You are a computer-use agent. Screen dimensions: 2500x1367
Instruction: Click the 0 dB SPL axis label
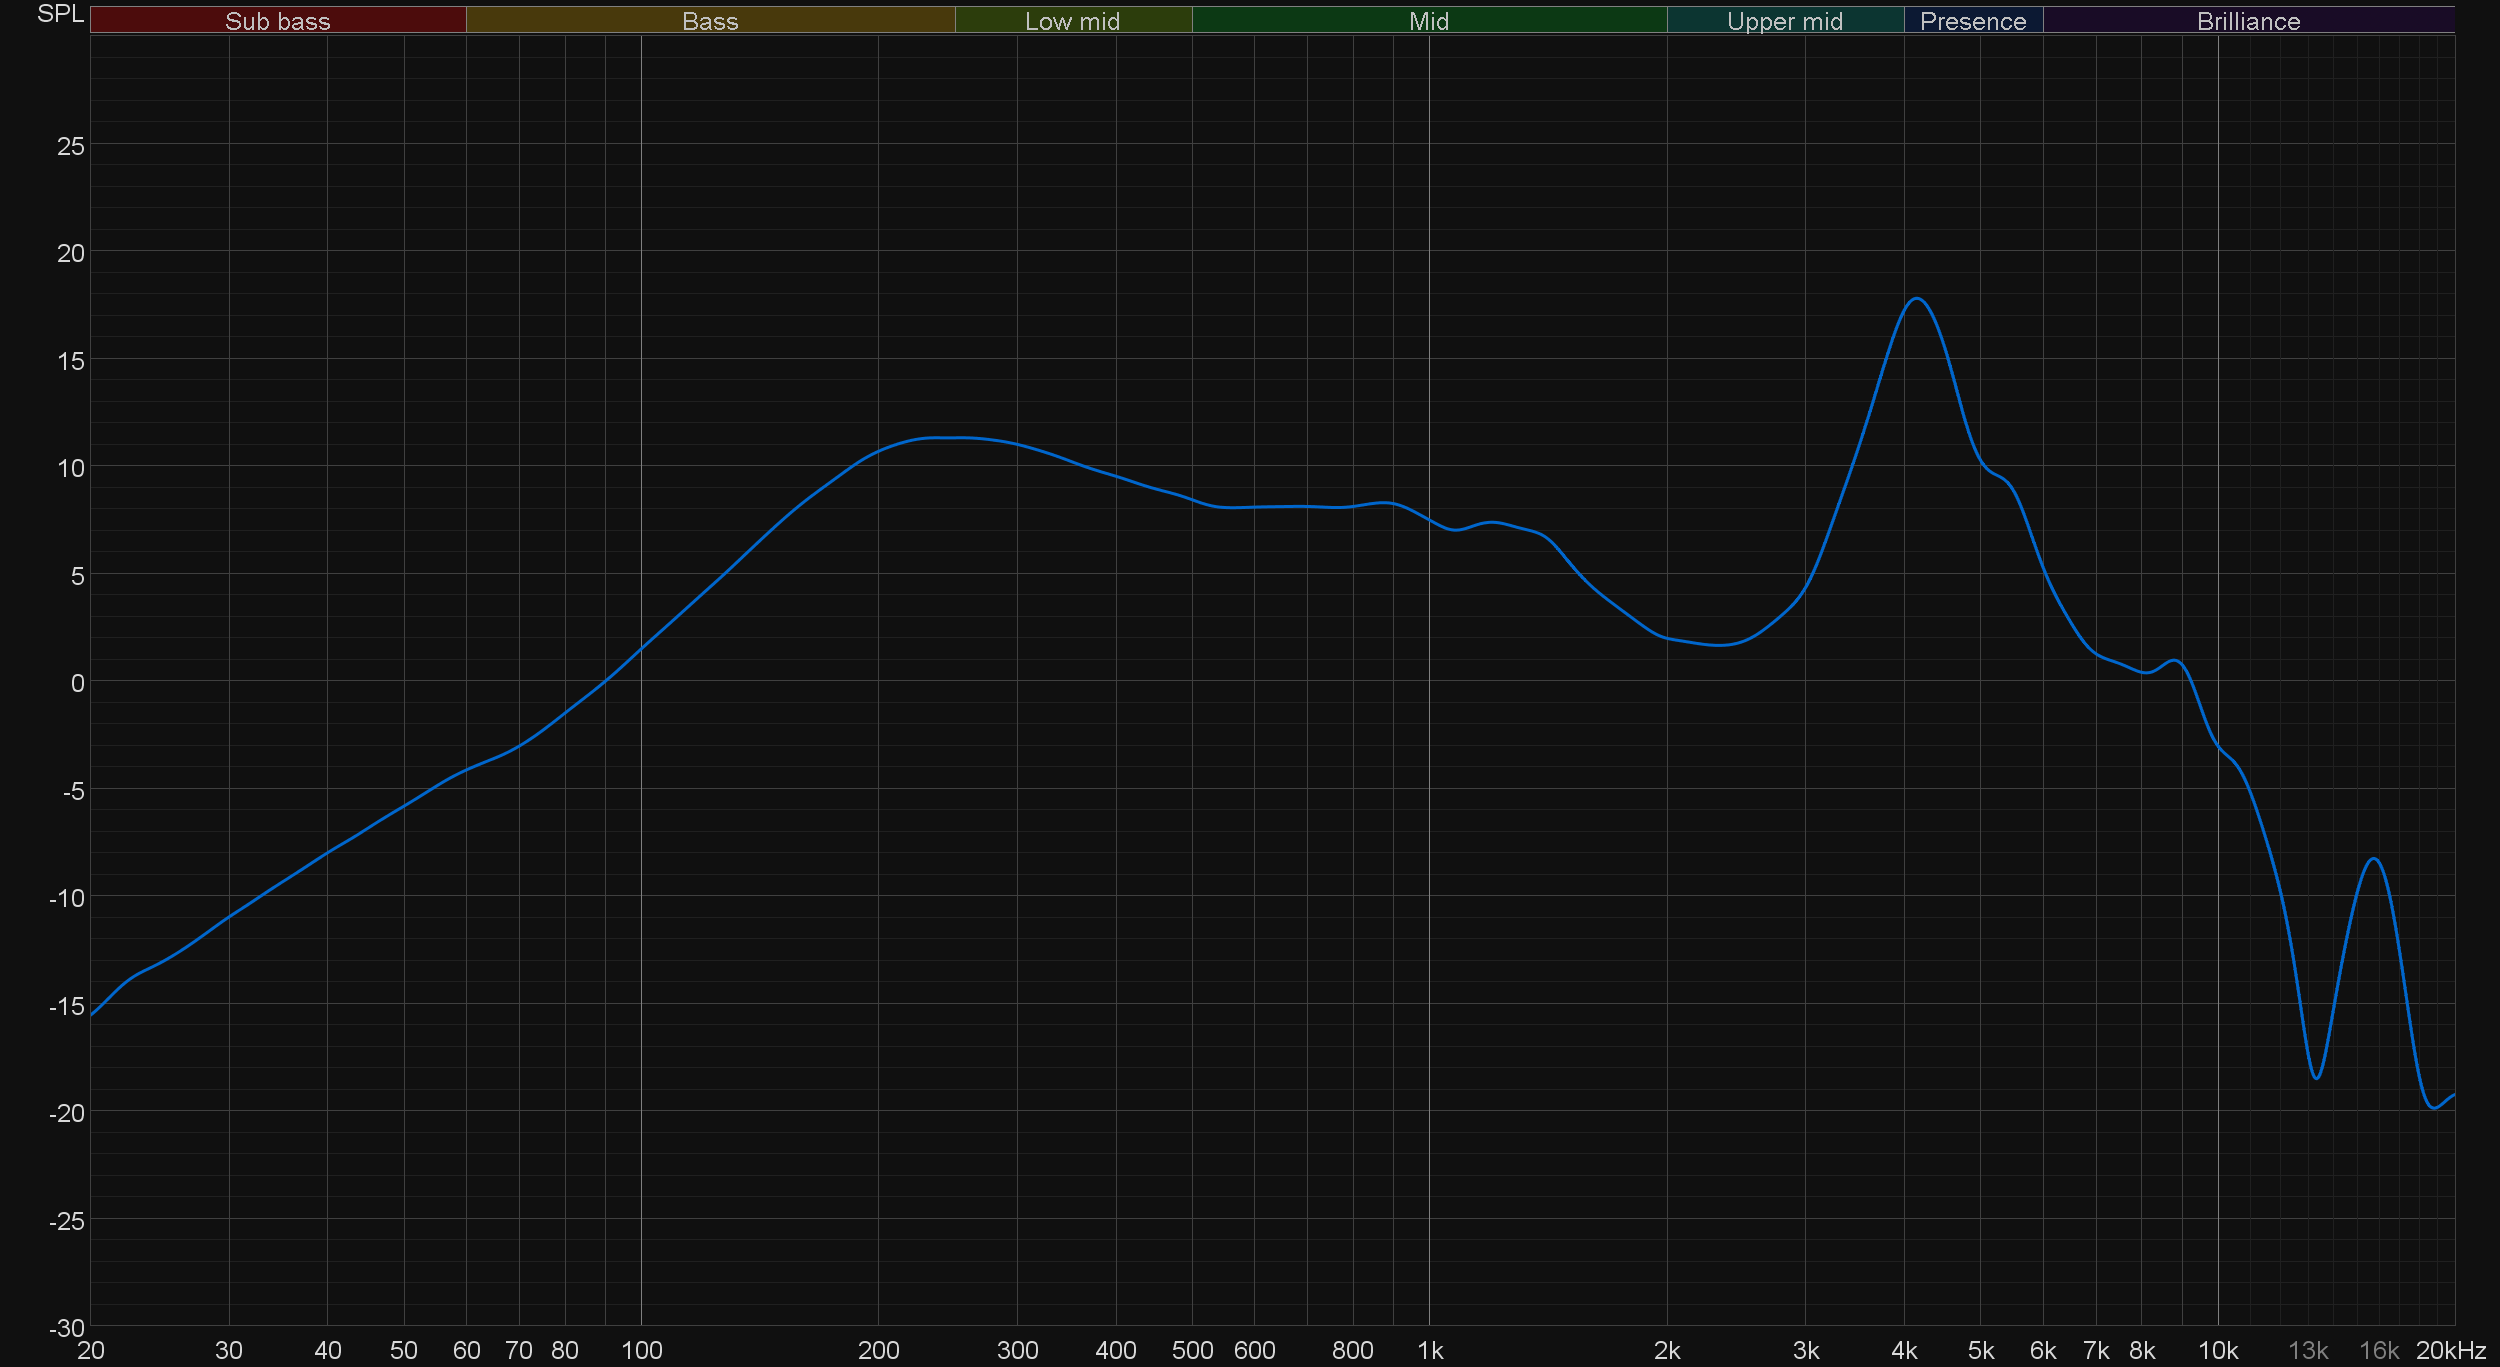click(x=77, y=683)
